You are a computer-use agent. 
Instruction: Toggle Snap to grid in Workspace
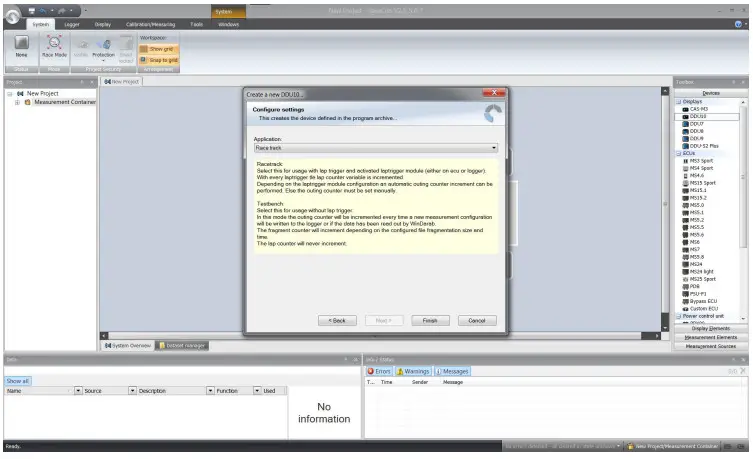click(158, 60)
